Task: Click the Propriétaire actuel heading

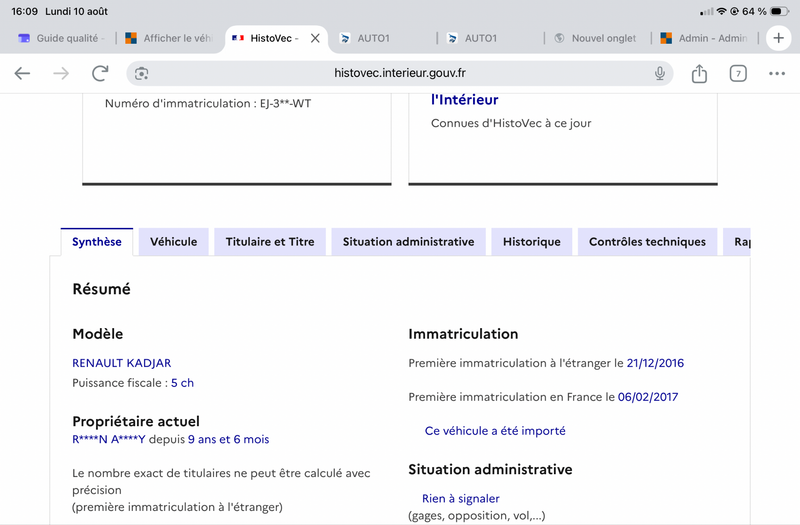Action: 136,421
